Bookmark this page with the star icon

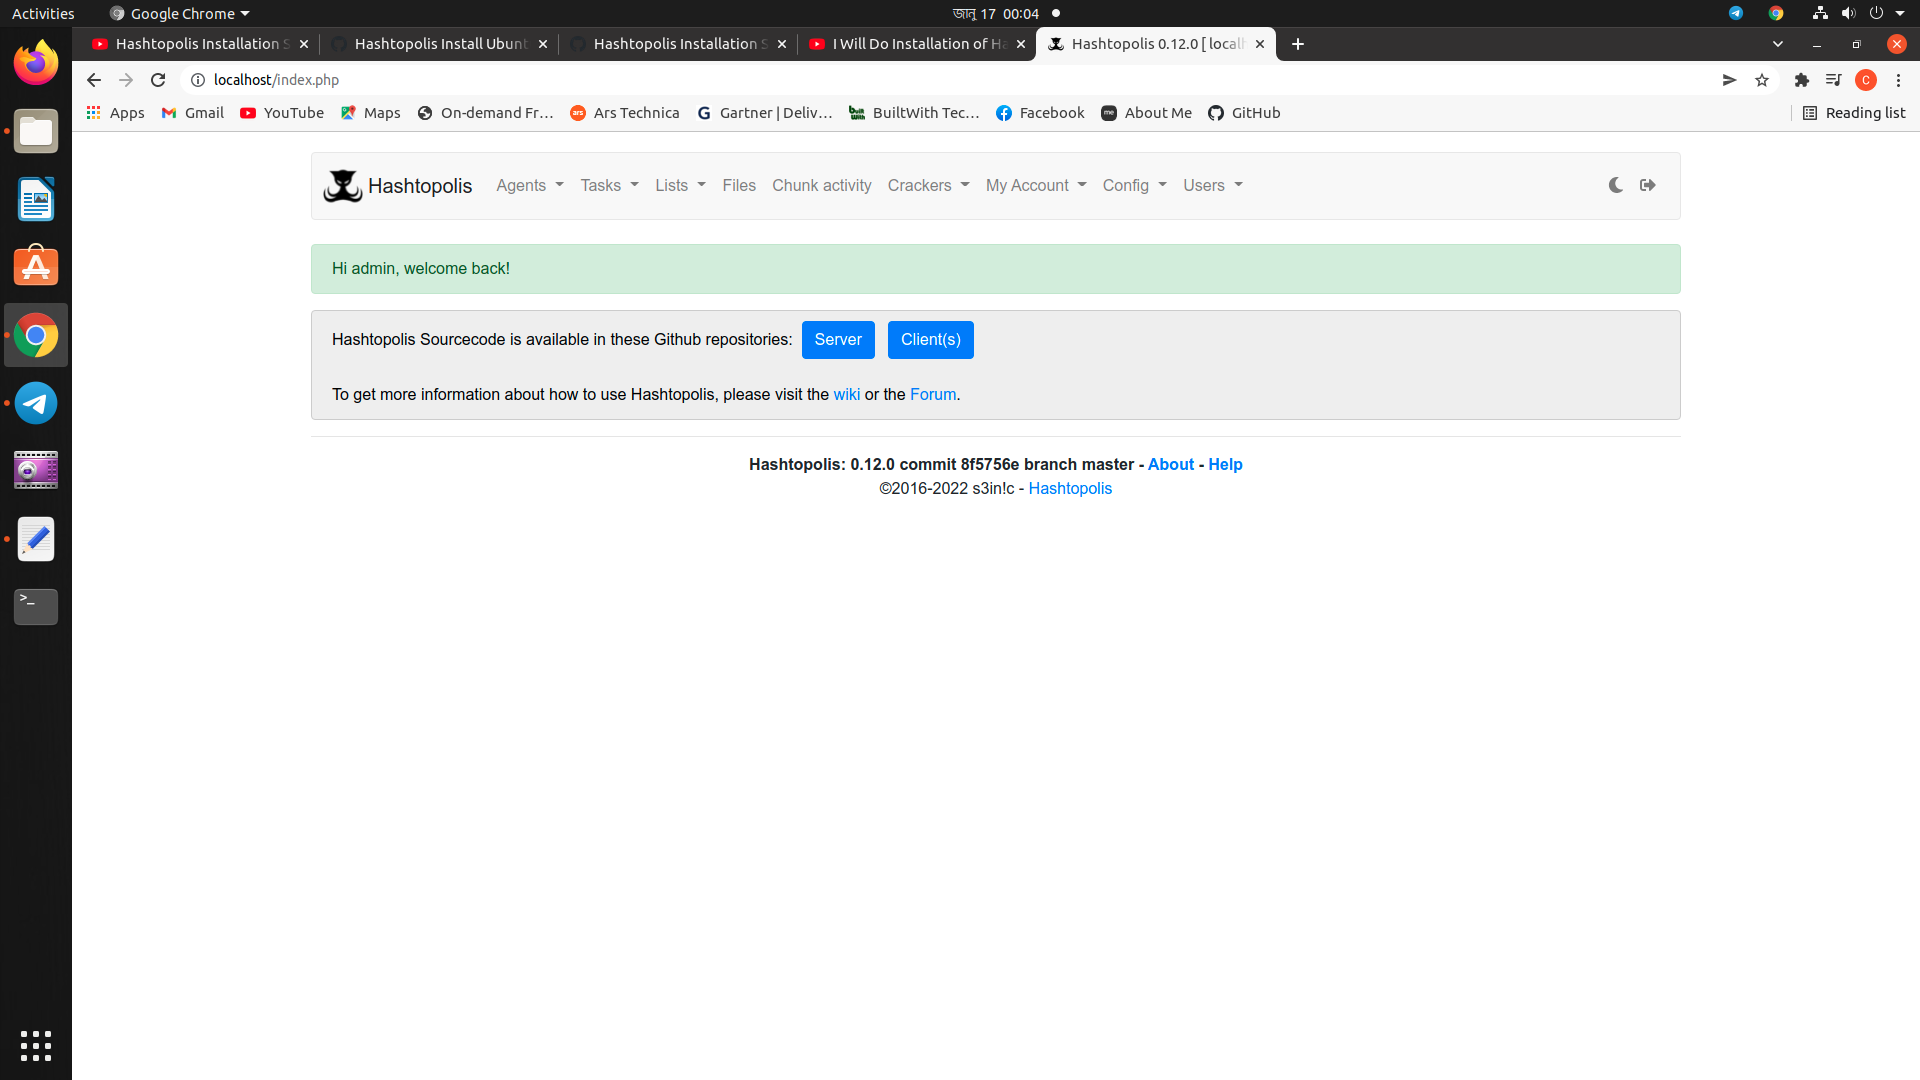pos(1762,80)
